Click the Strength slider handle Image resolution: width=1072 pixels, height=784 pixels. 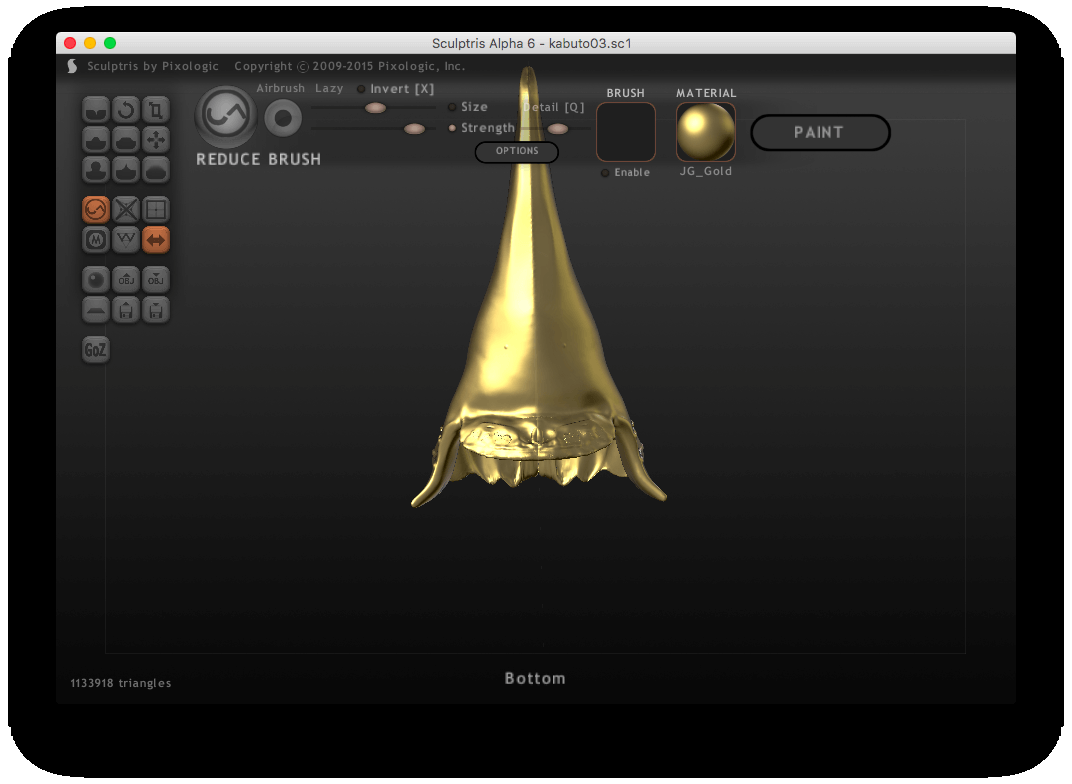pos(414,129)
